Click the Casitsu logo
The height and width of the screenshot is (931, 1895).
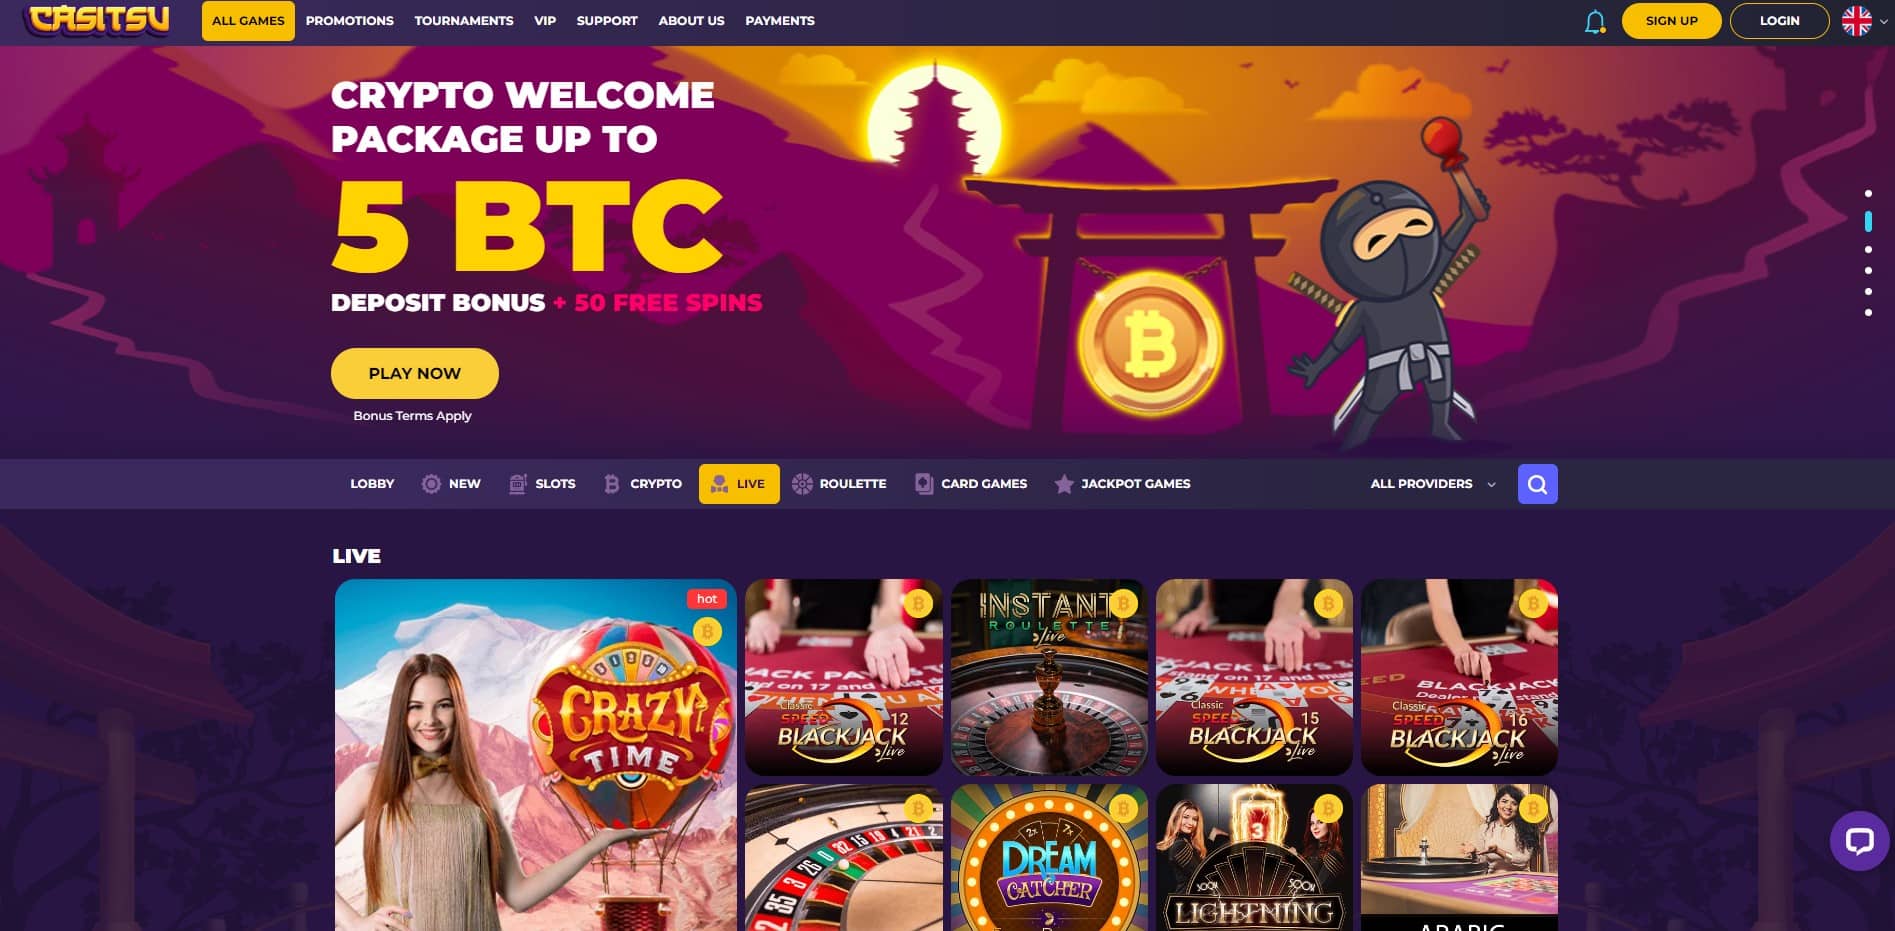click(98, 21)
